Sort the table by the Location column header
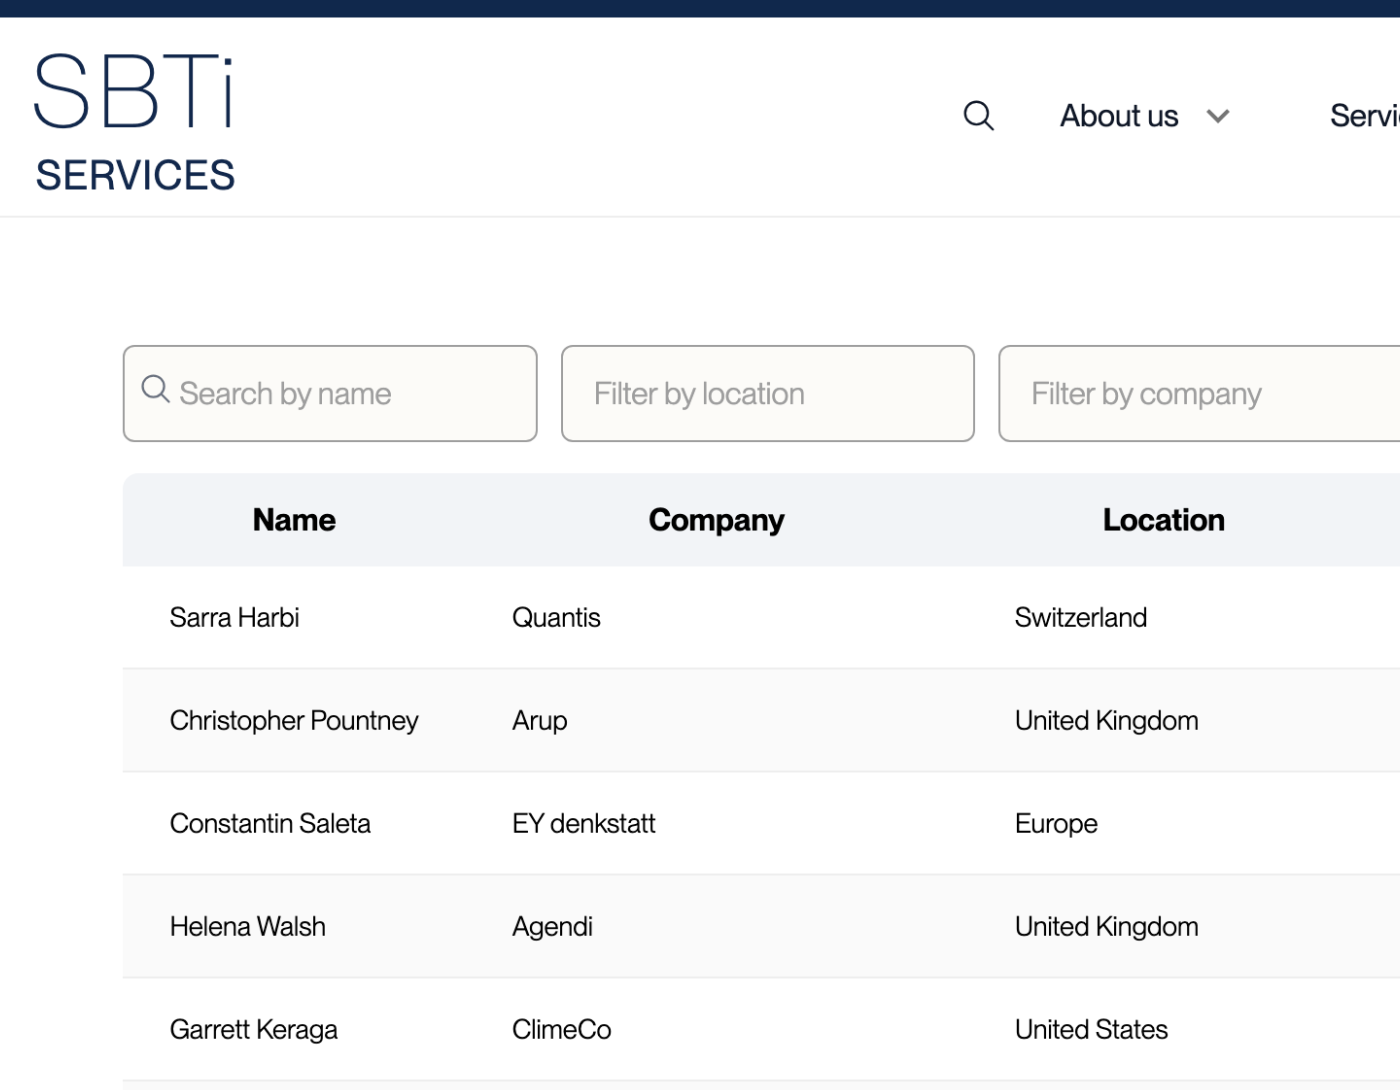Image resolution: width=1400 pixels, height=1090 pixels. pos(1163,520)
